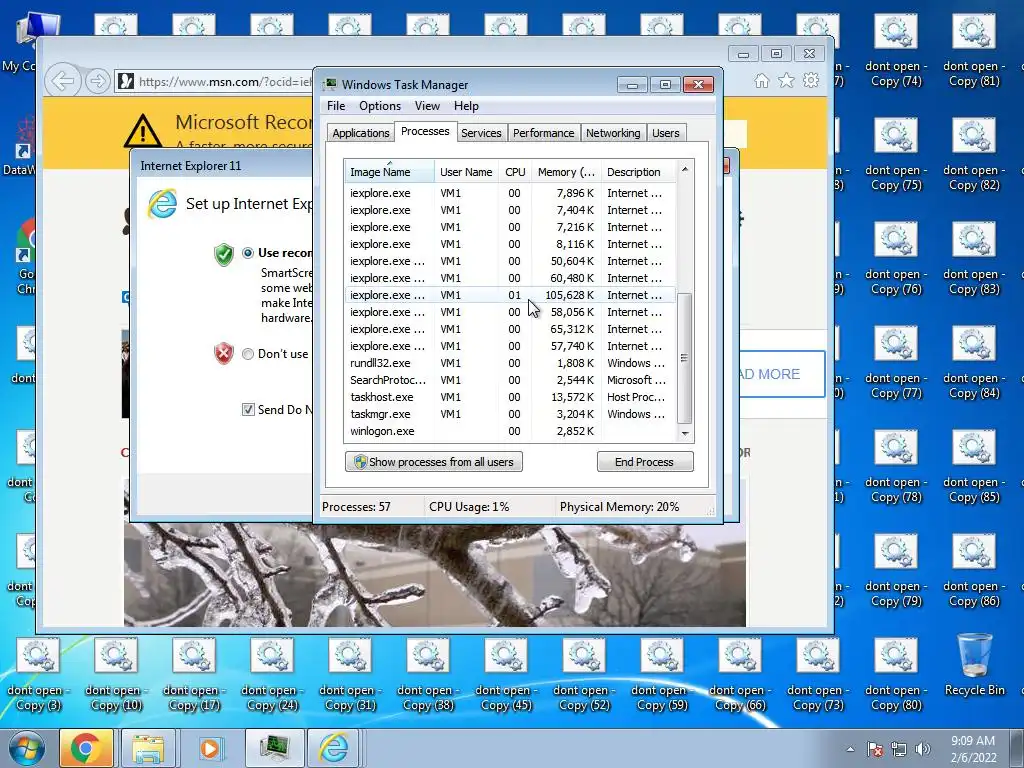The width and height of the screenshot is (1024, 768).
Task: Sort by the CPU column header
Action: tap(515, 172)
